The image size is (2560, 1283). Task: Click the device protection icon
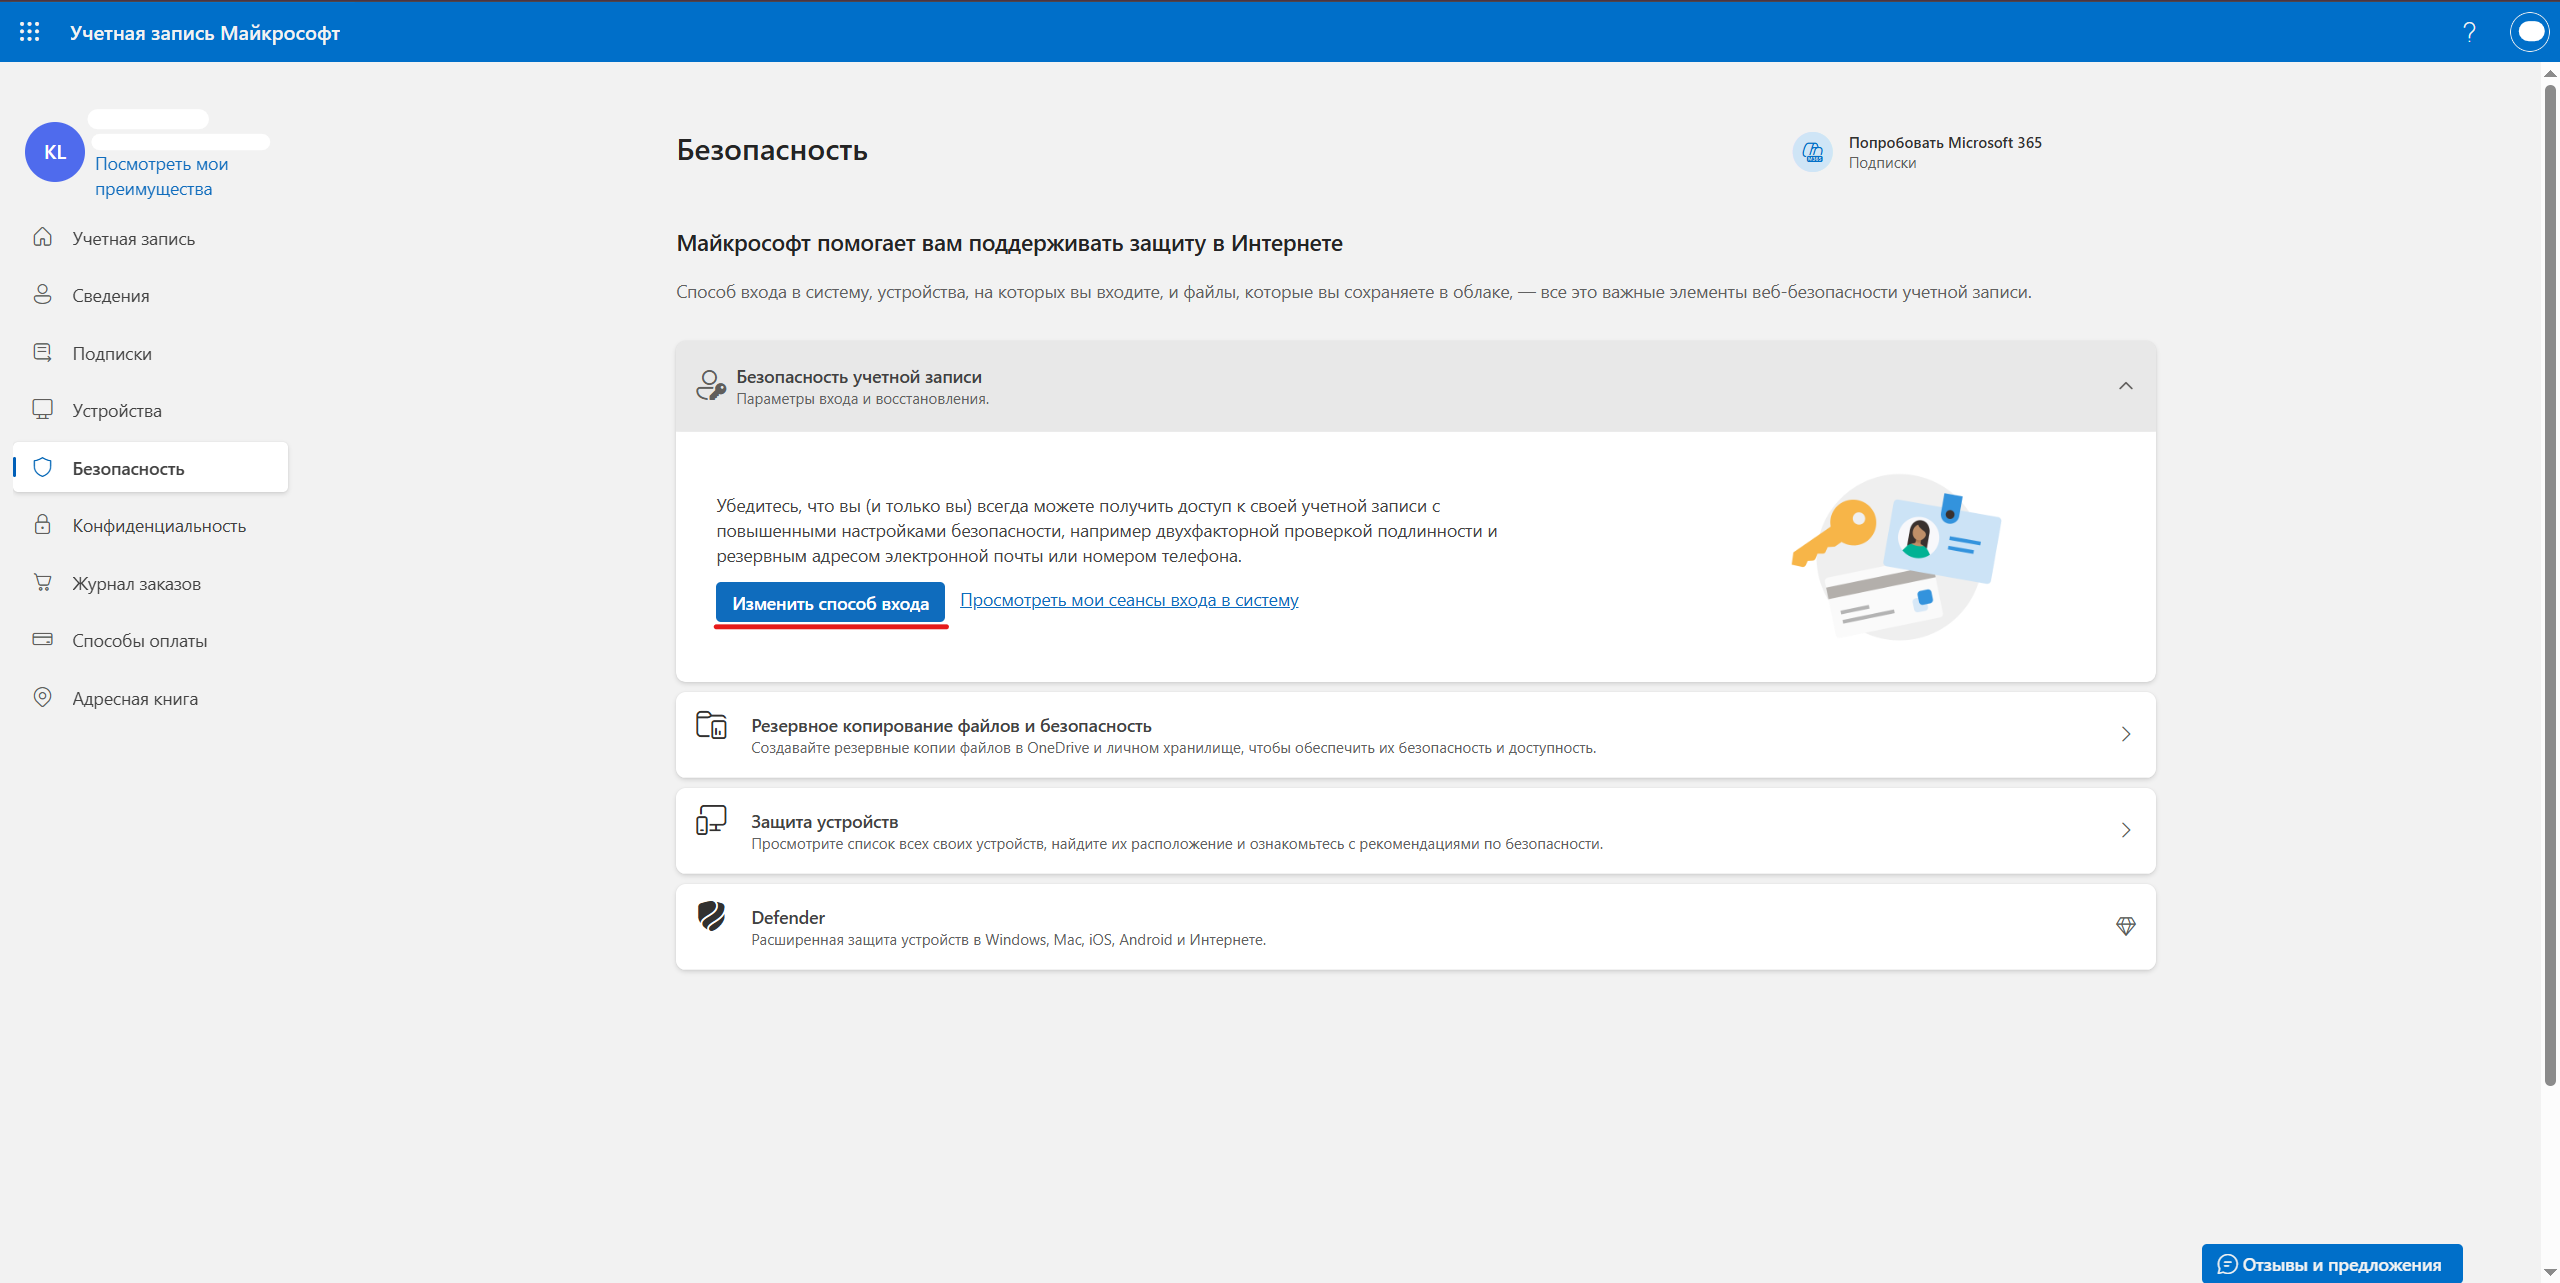[711, 821]
